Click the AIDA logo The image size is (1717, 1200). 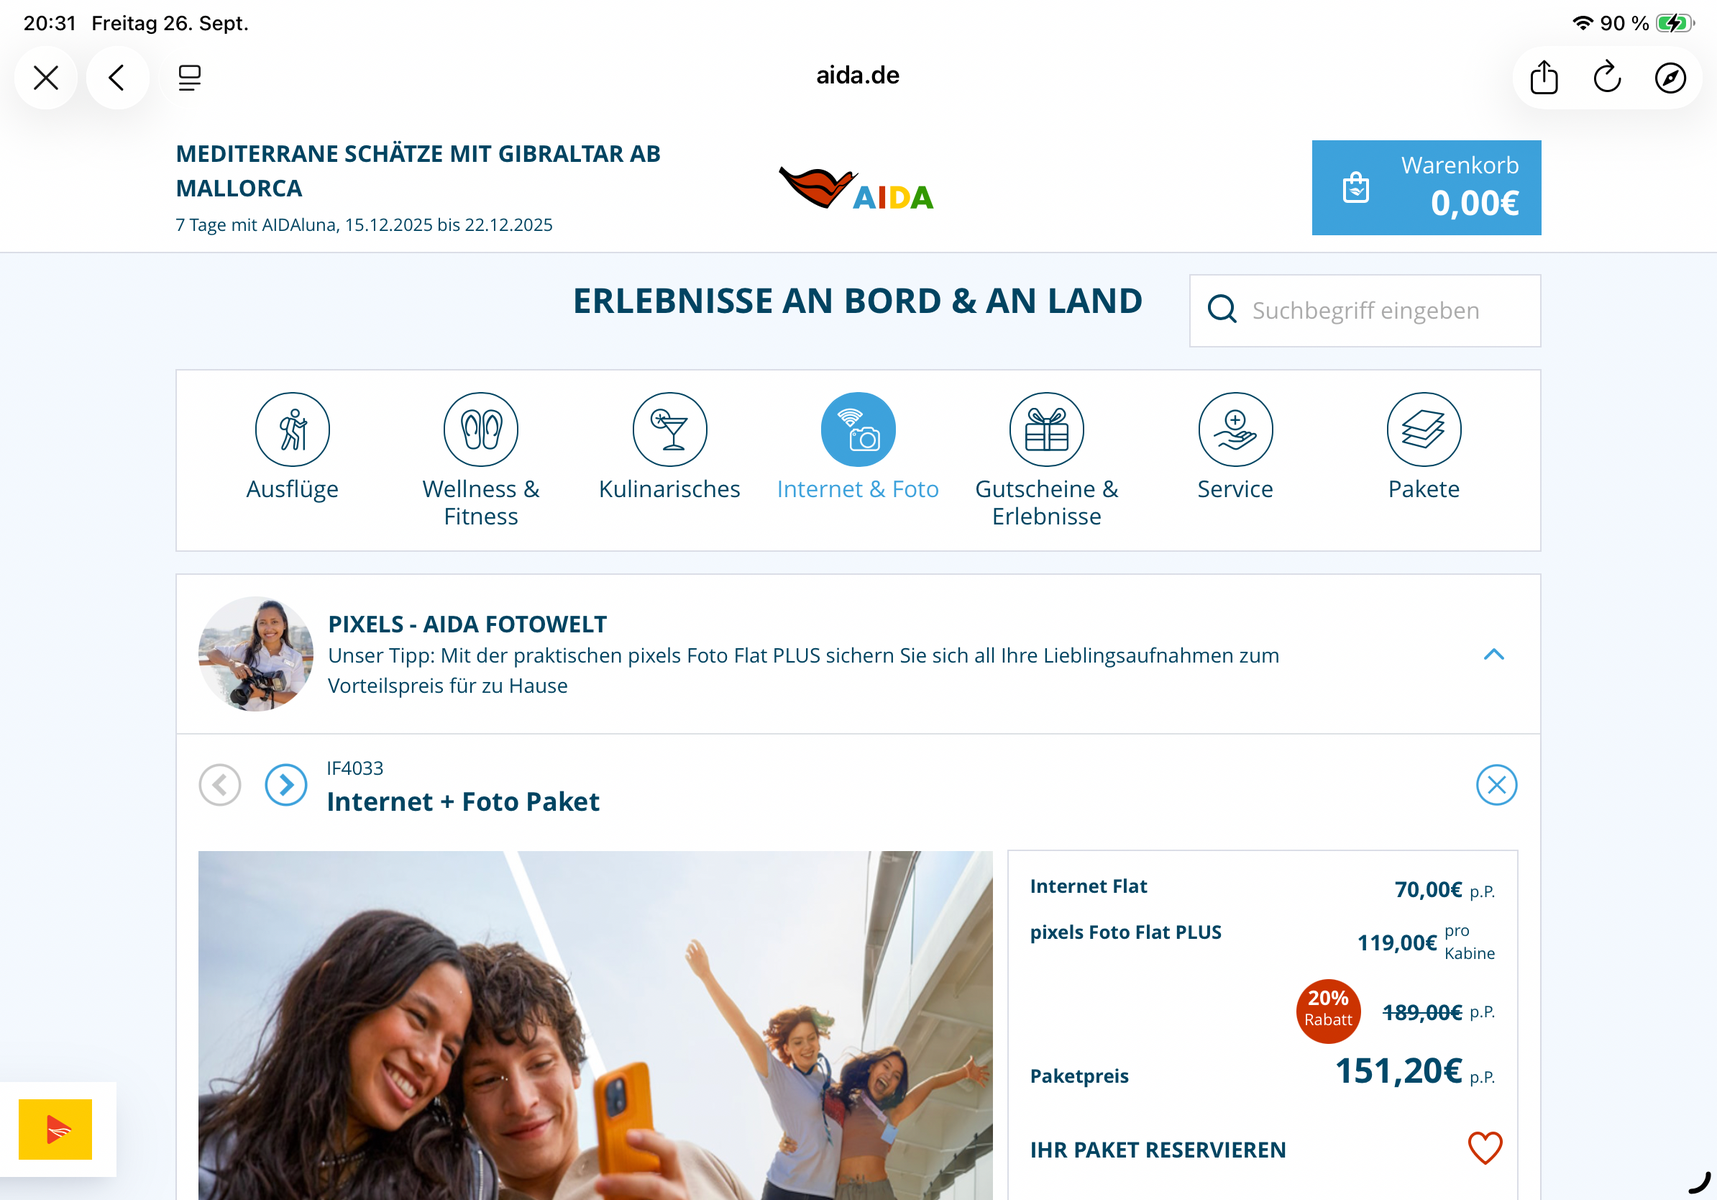coord(857,188)
